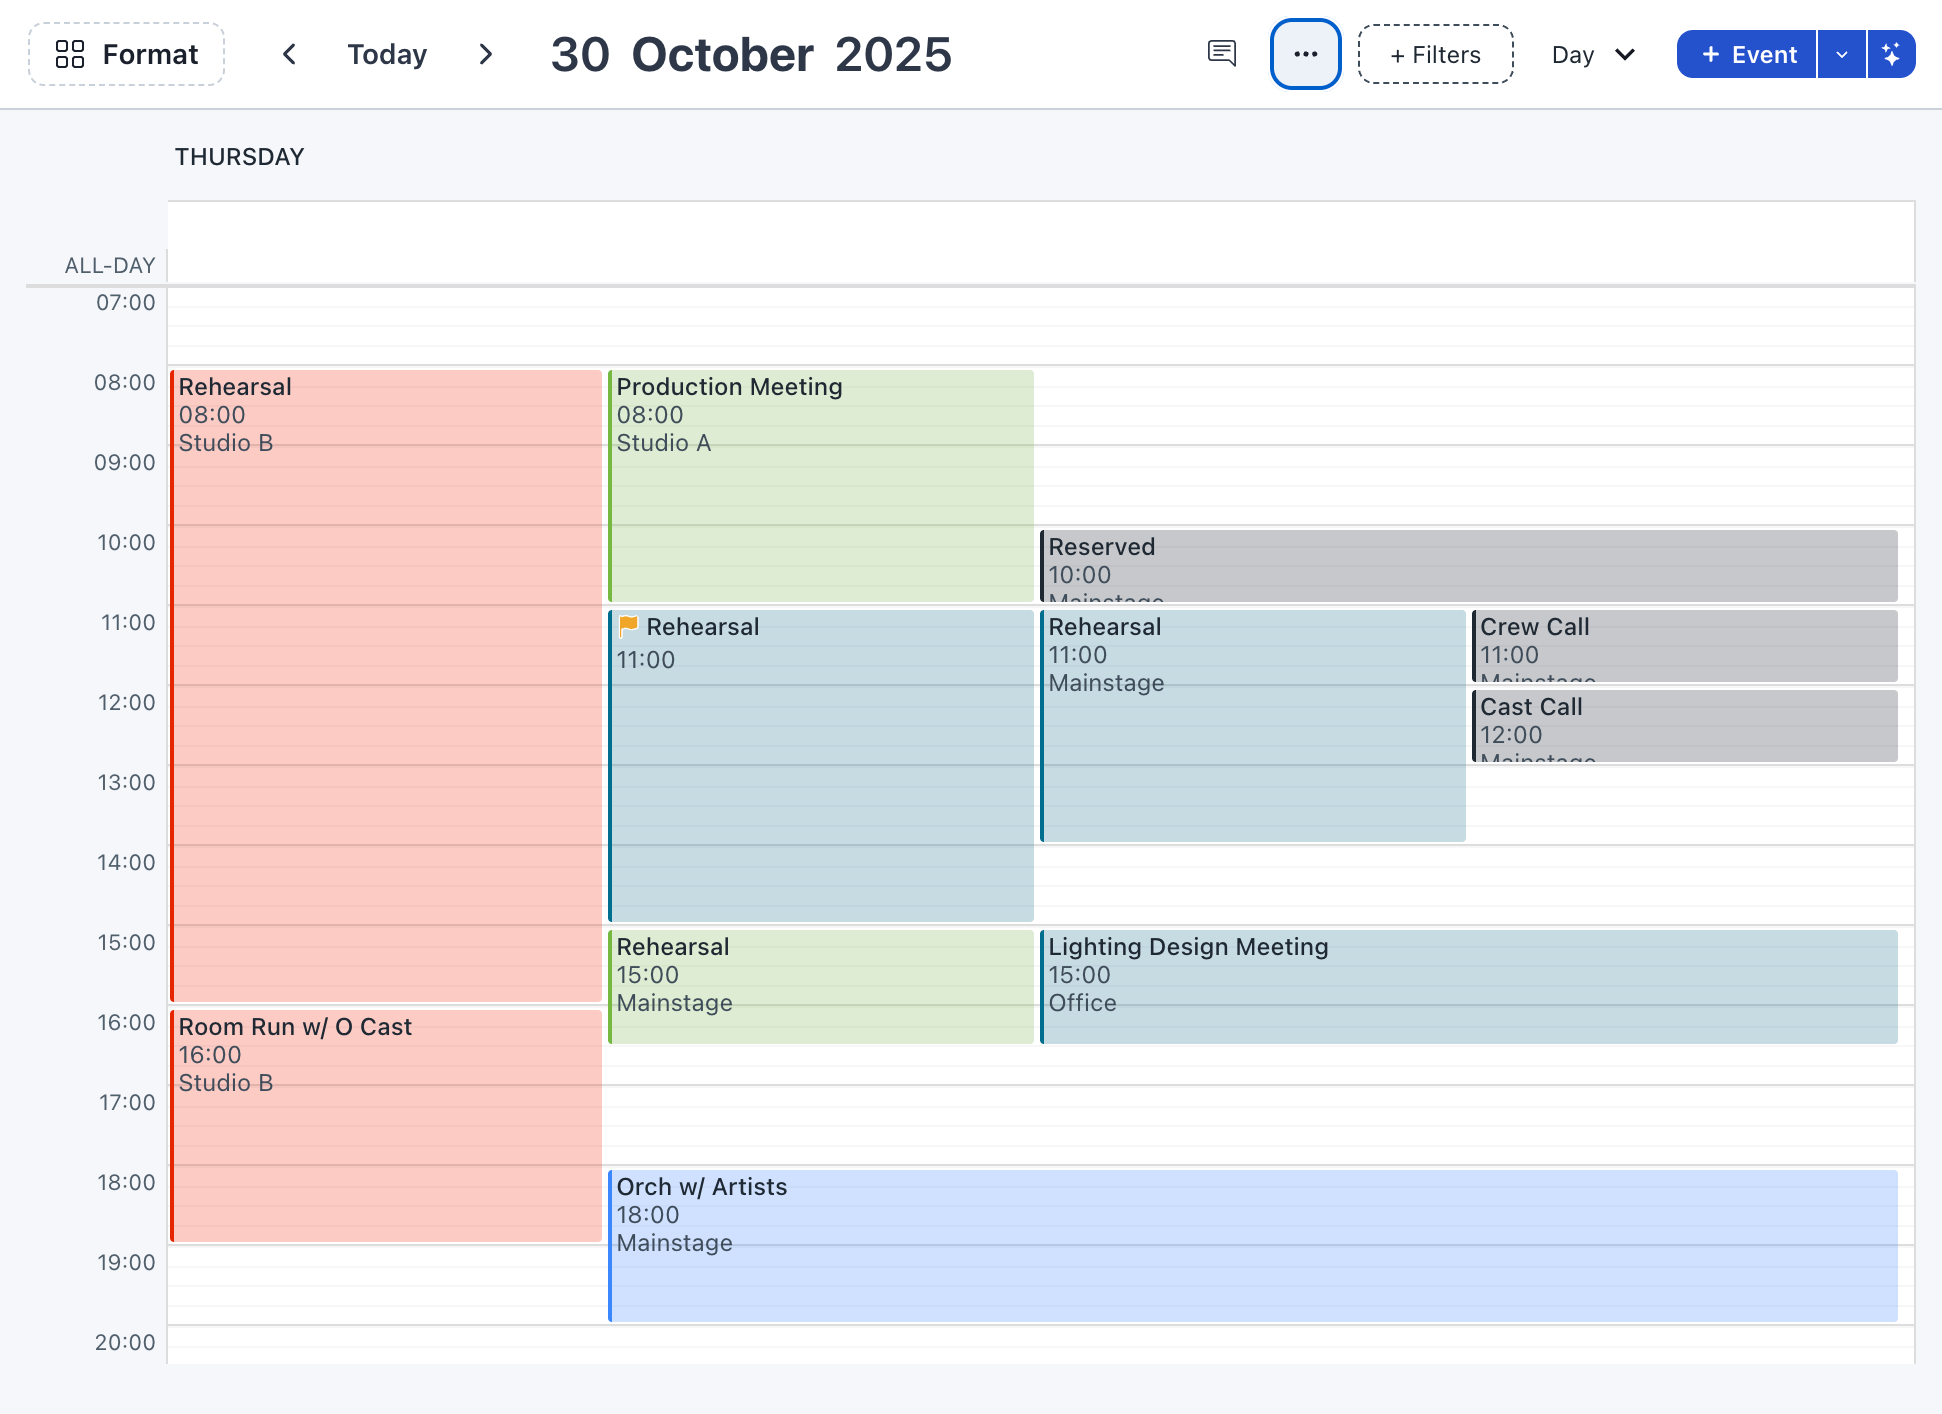Create a new Event

tap(1747, 54)
